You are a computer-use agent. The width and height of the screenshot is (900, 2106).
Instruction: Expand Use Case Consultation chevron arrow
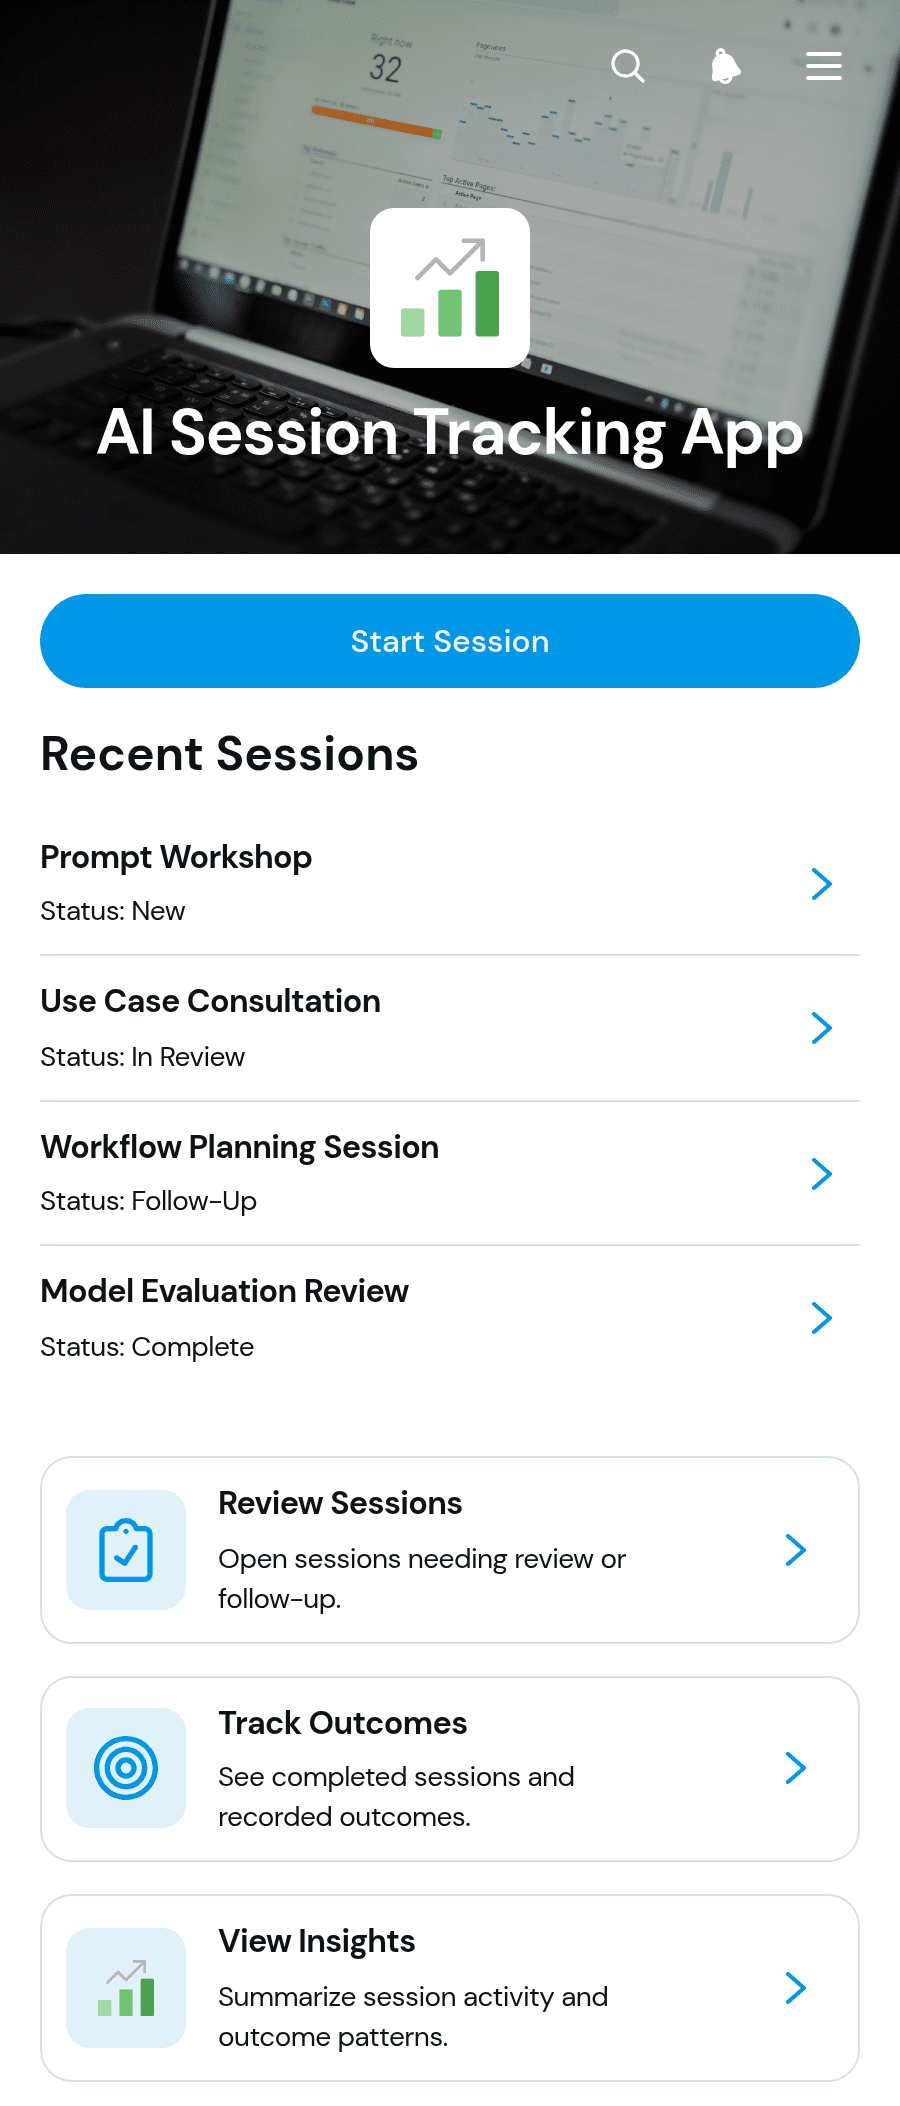822,1028
